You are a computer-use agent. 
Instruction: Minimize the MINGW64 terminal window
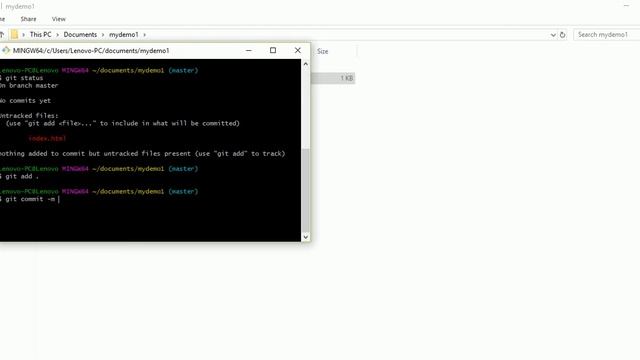click(x=249, y=51)
